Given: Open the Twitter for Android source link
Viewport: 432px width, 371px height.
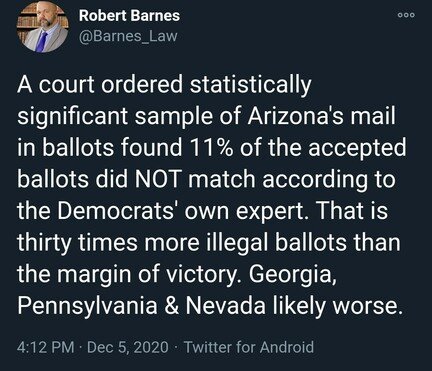Looking at the screenshot, I should coord(249,347).
